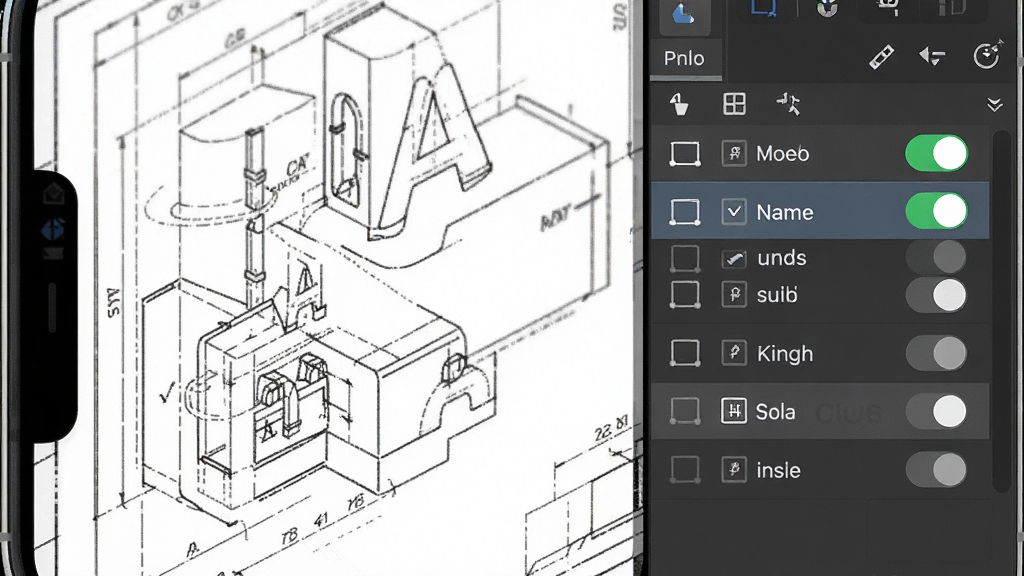
Task: Click the type icon beside Kingh
Action: coord(734,353)
